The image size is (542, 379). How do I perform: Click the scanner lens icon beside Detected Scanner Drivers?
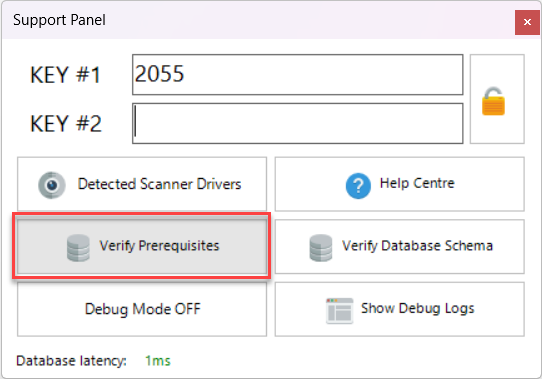52,185
